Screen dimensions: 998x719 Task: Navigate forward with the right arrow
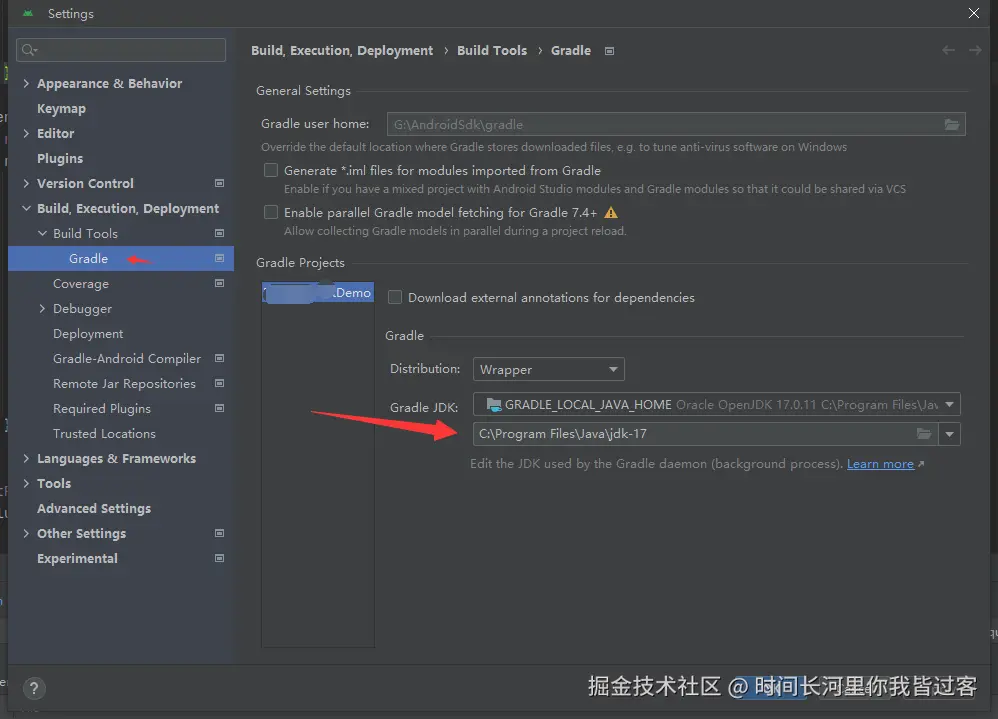coord(975,50)
